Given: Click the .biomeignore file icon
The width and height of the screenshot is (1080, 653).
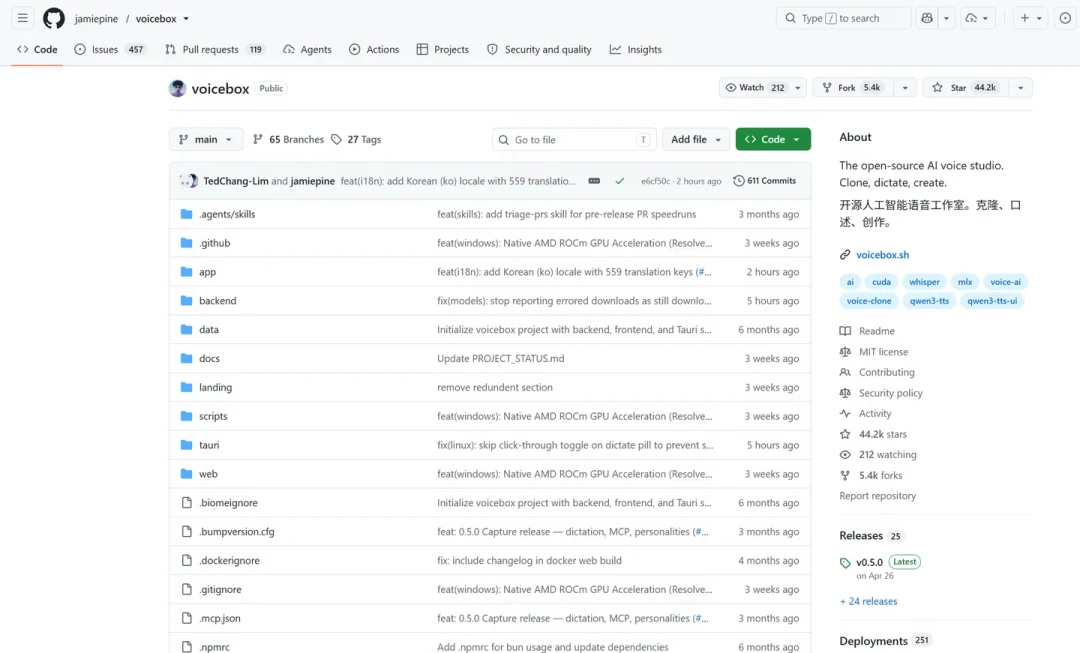Looking at the screenshot, I should [x=187, y=503].
